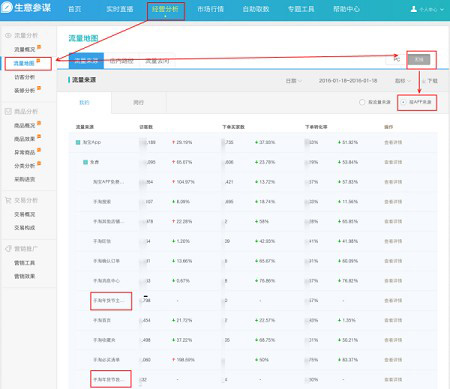
Task: Click the 手淘消息中心 source name
Action: click(106, 281)
